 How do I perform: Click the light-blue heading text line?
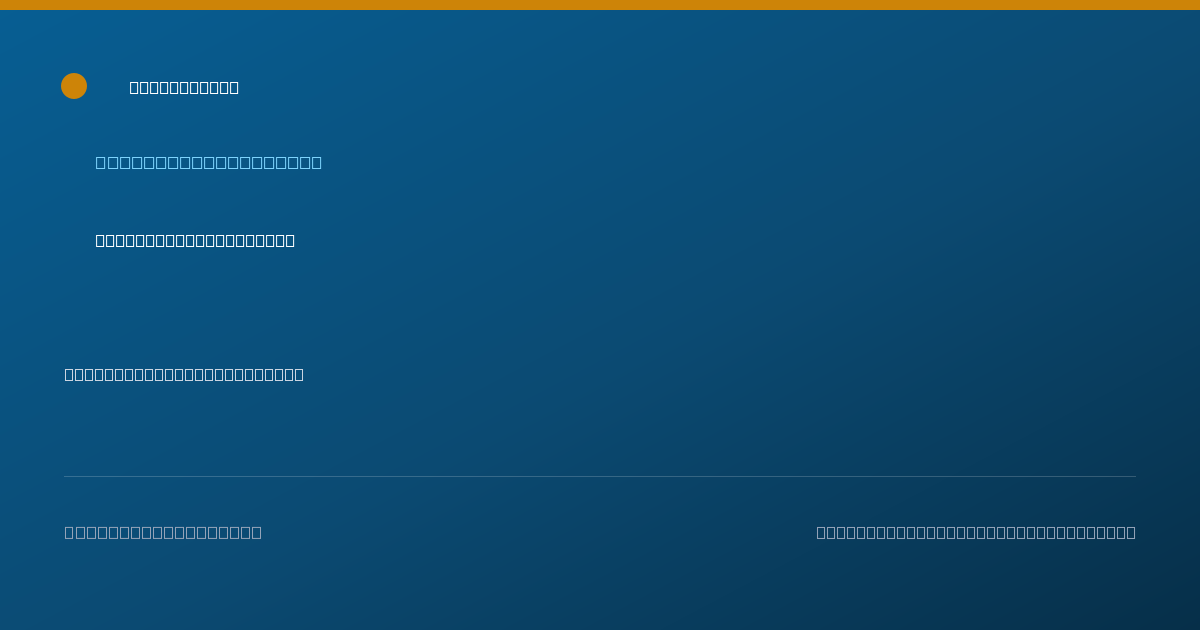[x=209, y=162]
